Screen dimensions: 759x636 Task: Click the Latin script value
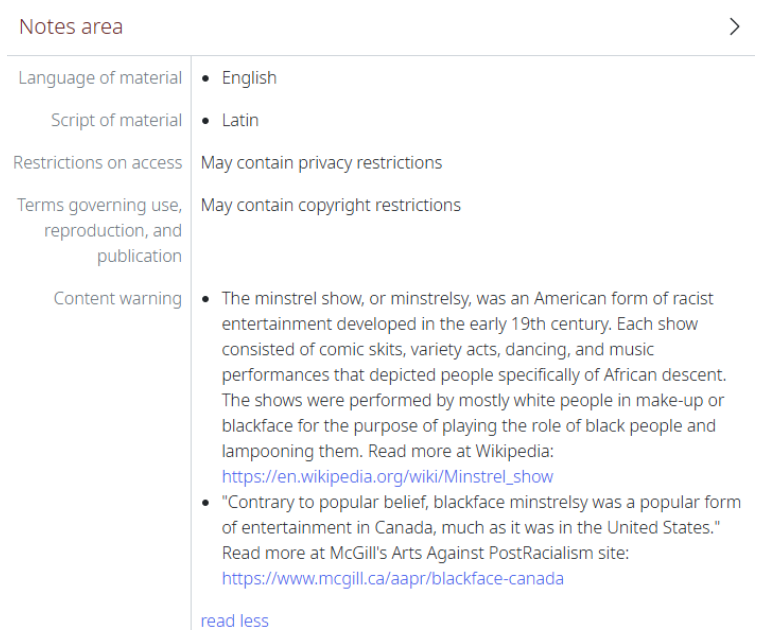[x=240, y=120]
